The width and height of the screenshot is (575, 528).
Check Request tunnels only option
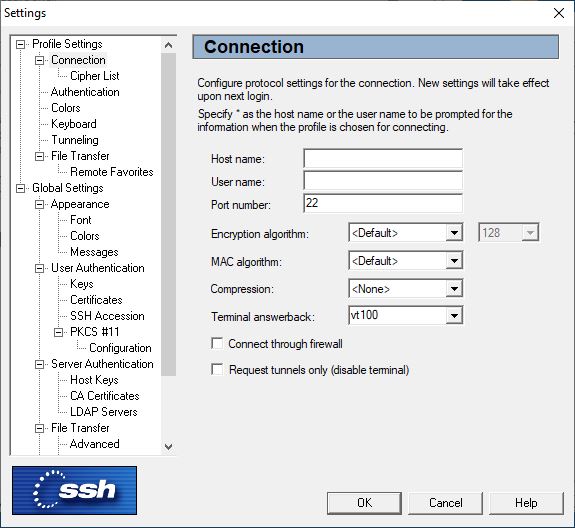(x=217, y=369)
